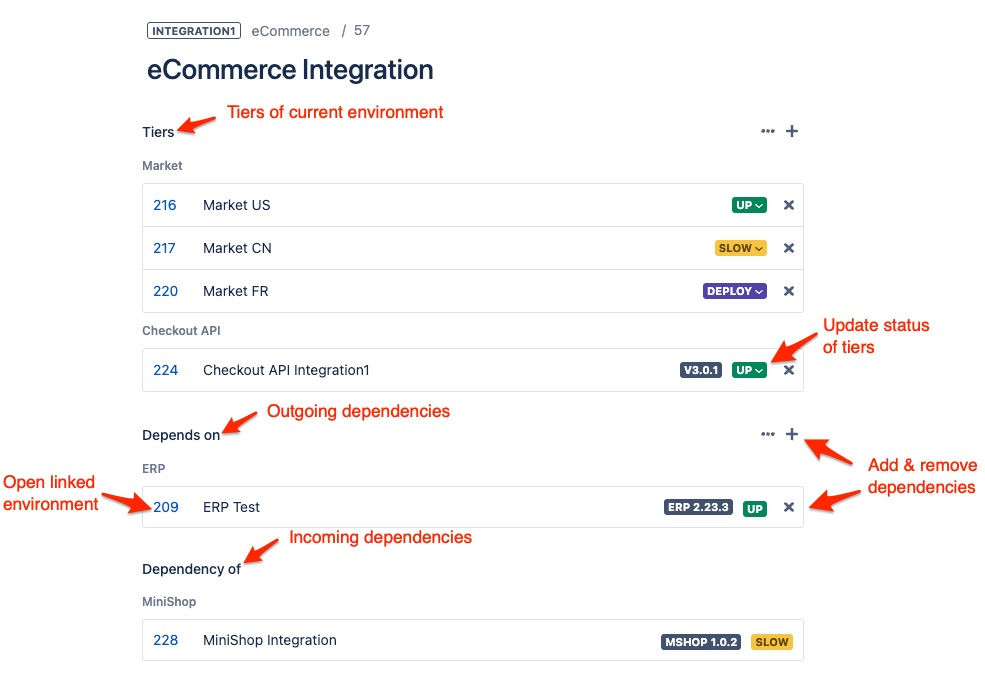Open linked environment 209
Image resolution: width=985 pixels, height=684 pixels.
click(x=165, y=507)
